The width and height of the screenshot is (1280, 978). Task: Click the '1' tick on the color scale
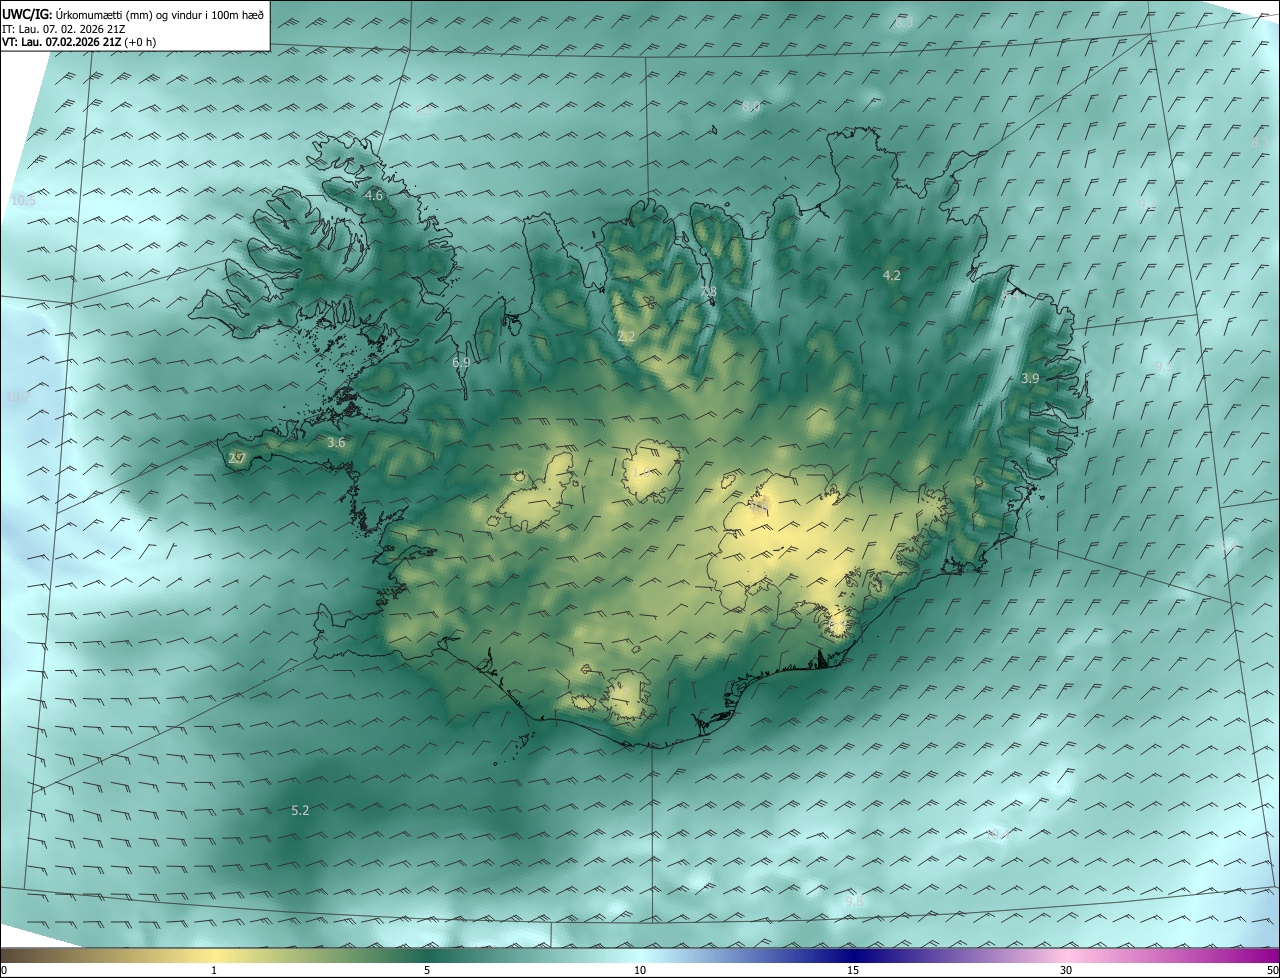point(214,970)
